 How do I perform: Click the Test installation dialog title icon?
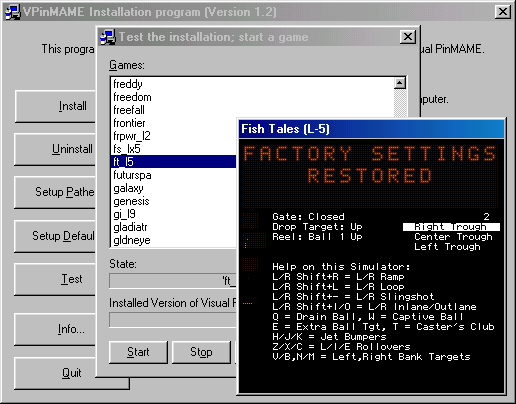pos(108,37)
